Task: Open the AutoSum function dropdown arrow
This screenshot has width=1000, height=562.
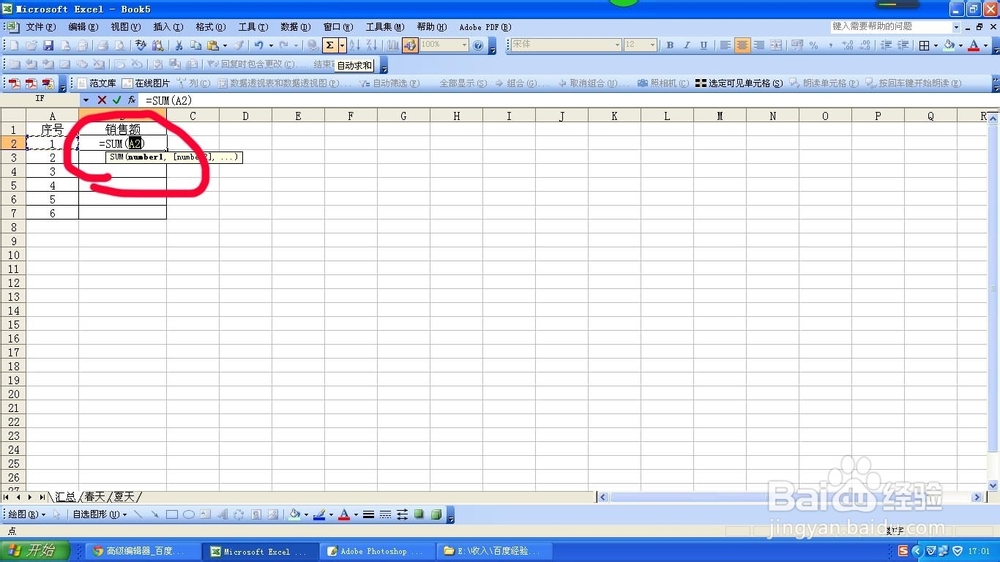Action: coord(342,45)
